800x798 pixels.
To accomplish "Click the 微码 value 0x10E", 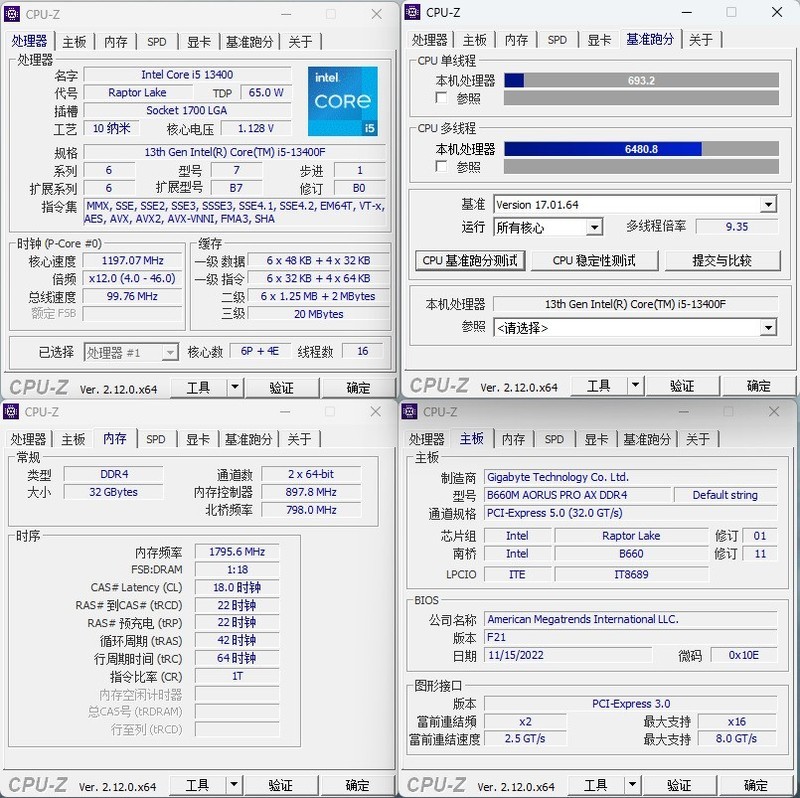I will 743,655.
